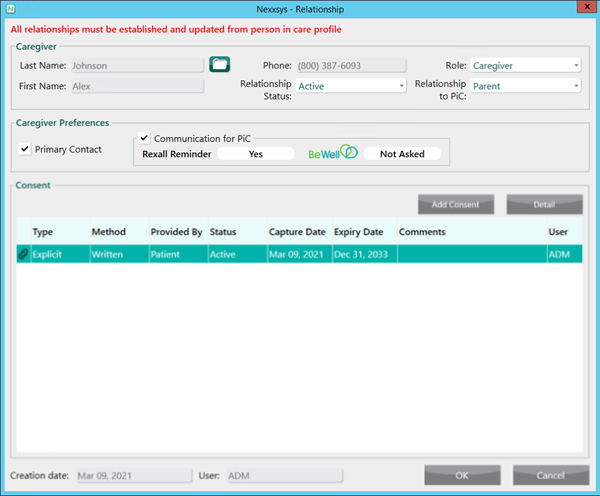Close the Relationship dialog window

(582, 9)
